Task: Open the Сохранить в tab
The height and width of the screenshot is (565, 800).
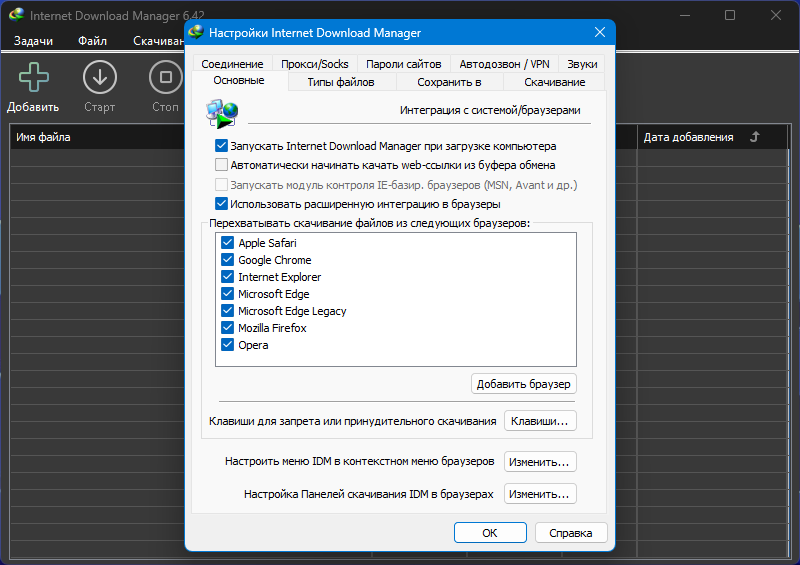Action: tap(449, 82)
